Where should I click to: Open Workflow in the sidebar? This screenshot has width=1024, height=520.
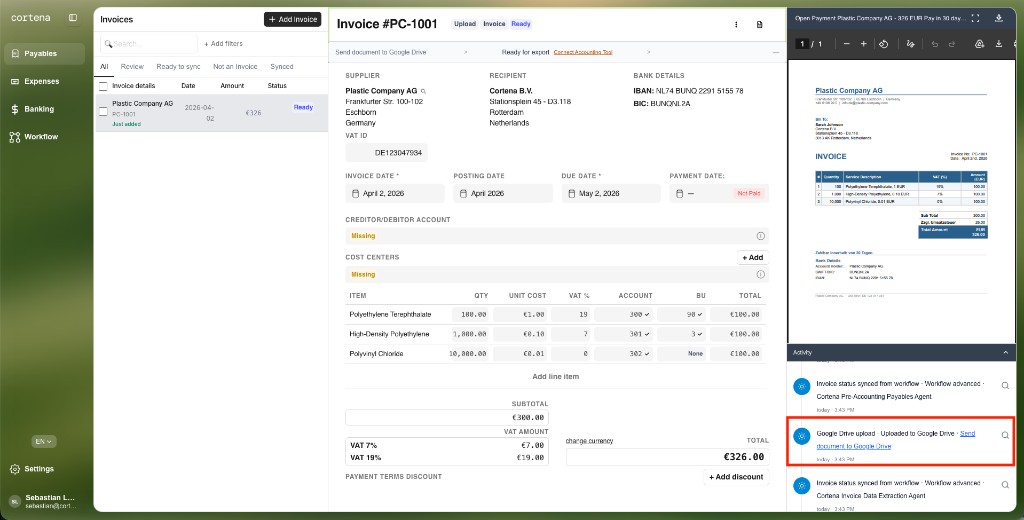click(44, 137)
